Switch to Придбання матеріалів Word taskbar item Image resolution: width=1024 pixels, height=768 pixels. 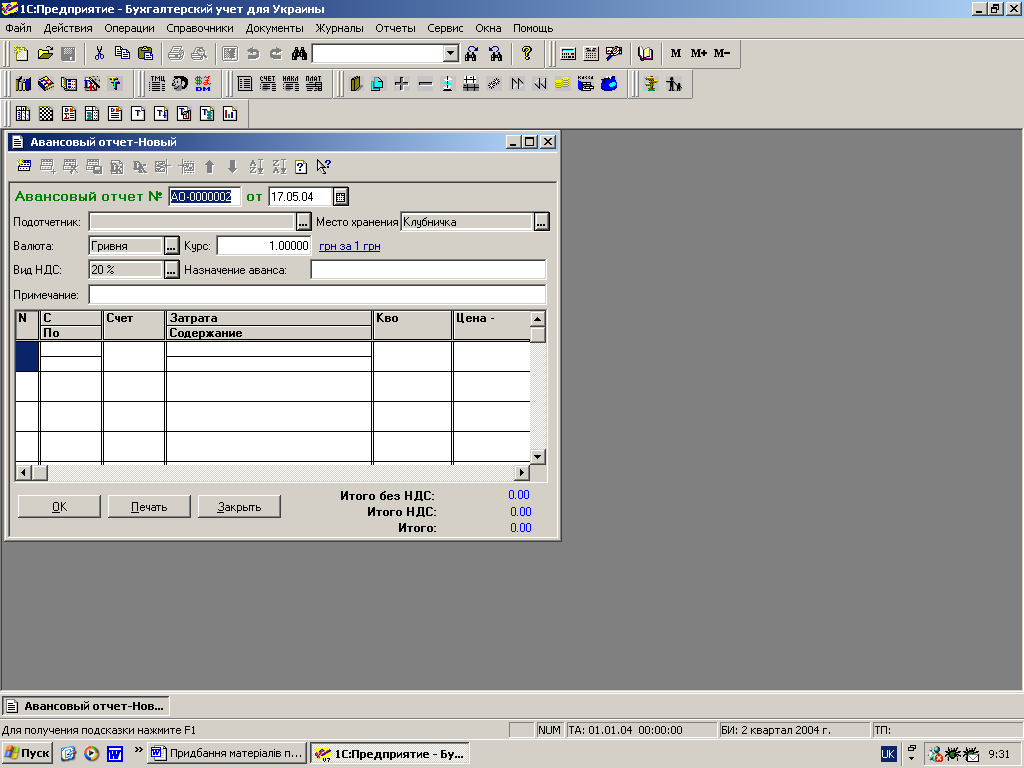(227, 754)
